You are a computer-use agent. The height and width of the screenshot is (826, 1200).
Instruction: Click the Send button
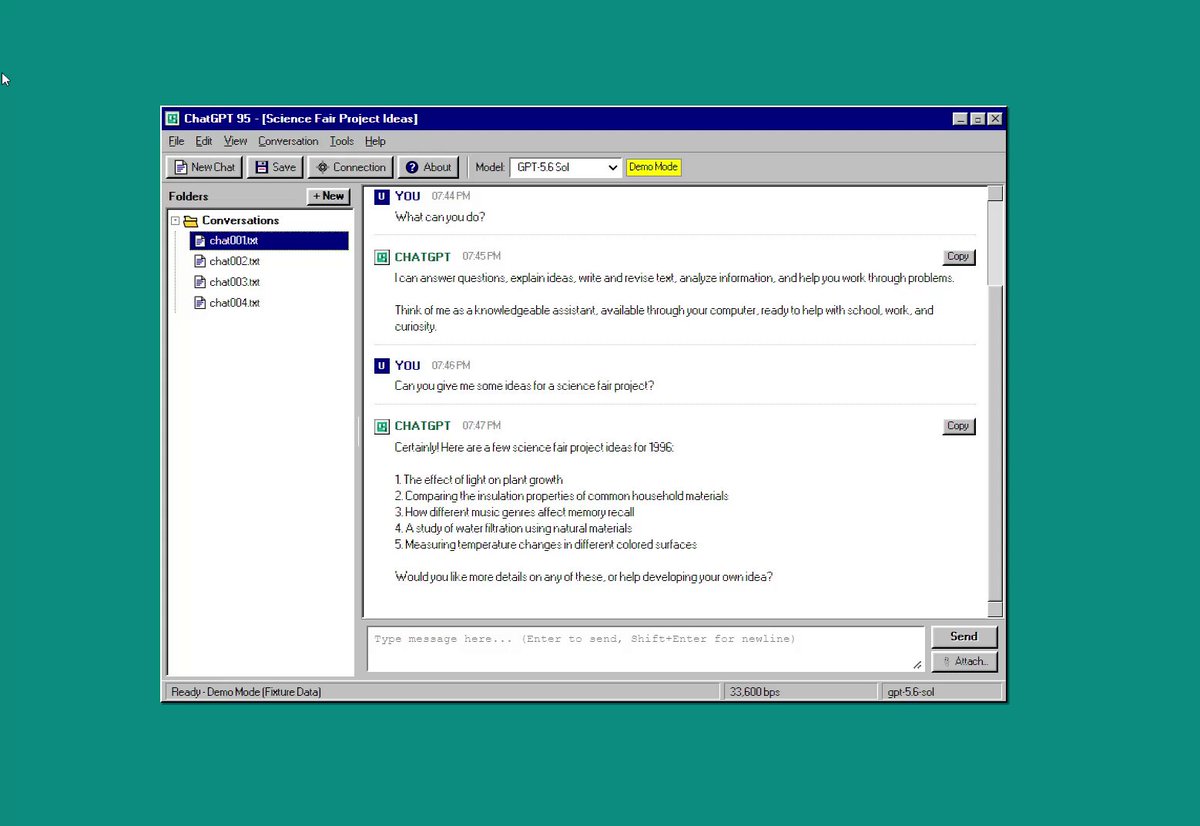point(964,636)
